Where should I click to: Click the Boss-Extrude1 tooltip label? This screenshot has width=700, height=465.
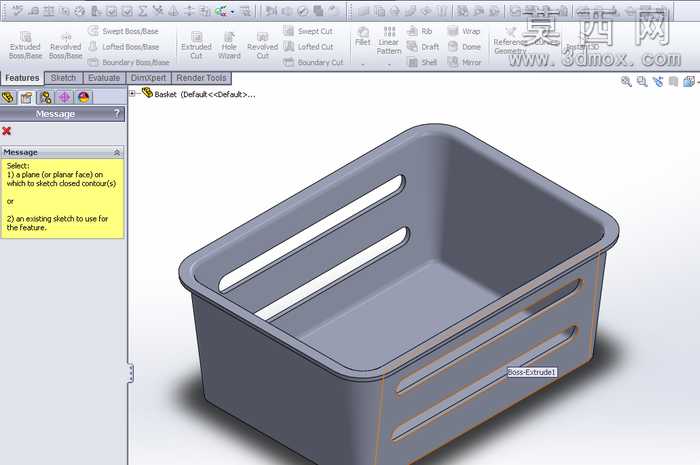532,372
